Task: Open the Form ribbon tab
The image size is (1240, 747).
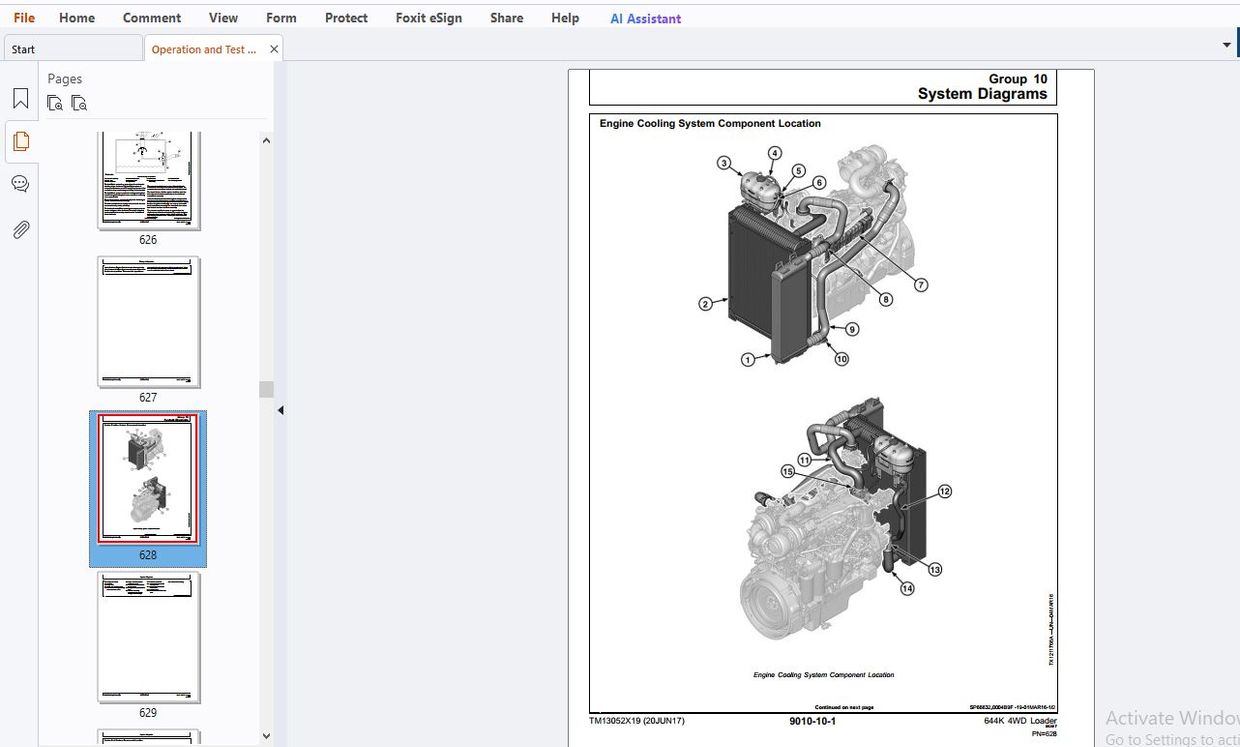Action: pyautogui.click(x=281, y=18)
